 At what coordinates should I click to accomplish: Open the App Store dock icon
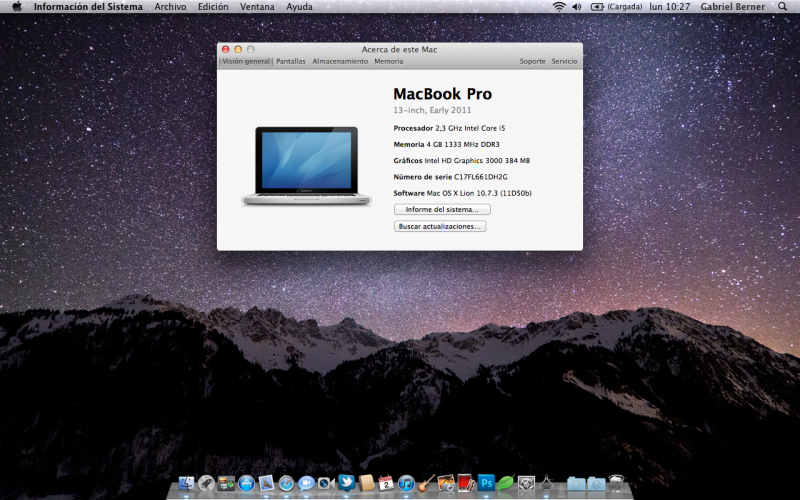246,483
